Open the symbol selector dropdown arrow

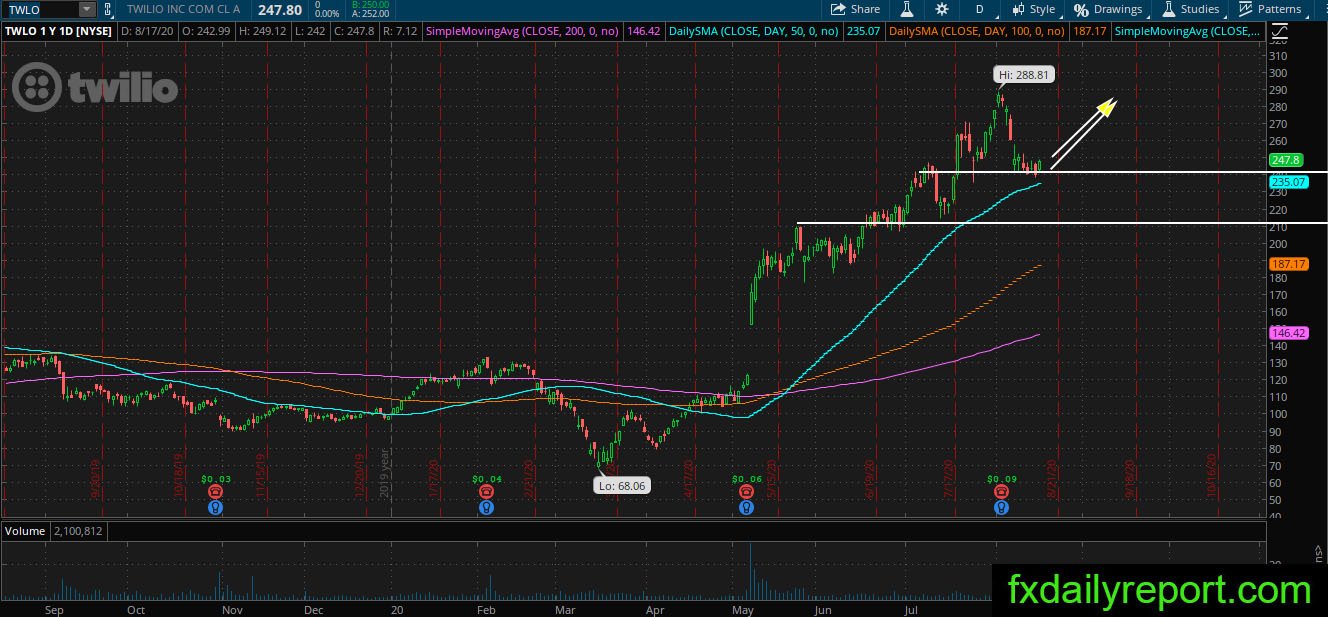coord(86,9)
